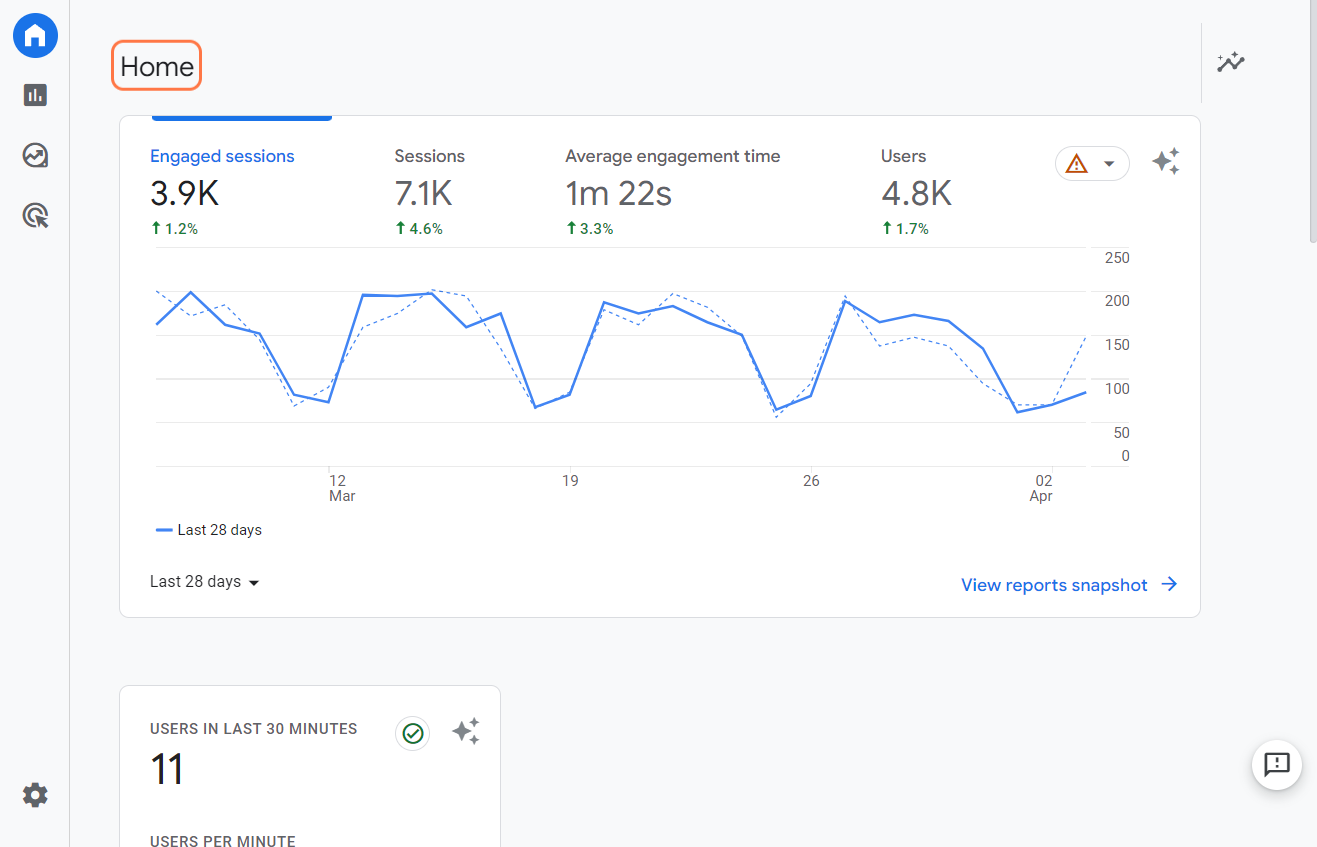This screenshot has height=847, width=1317.
Task: Click the 26 date label on chart axis
Action: click(x=811, y=481)
